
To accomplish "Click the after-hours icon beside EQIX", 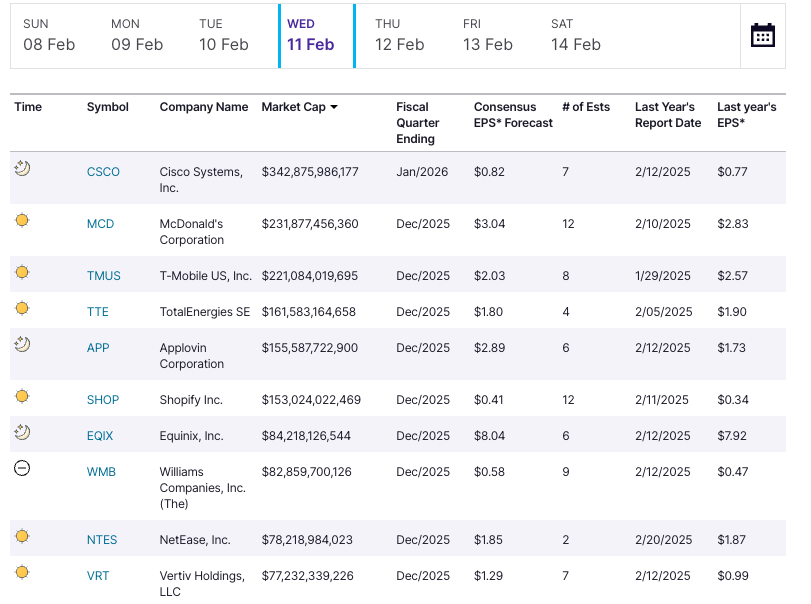I will (22, 429).
